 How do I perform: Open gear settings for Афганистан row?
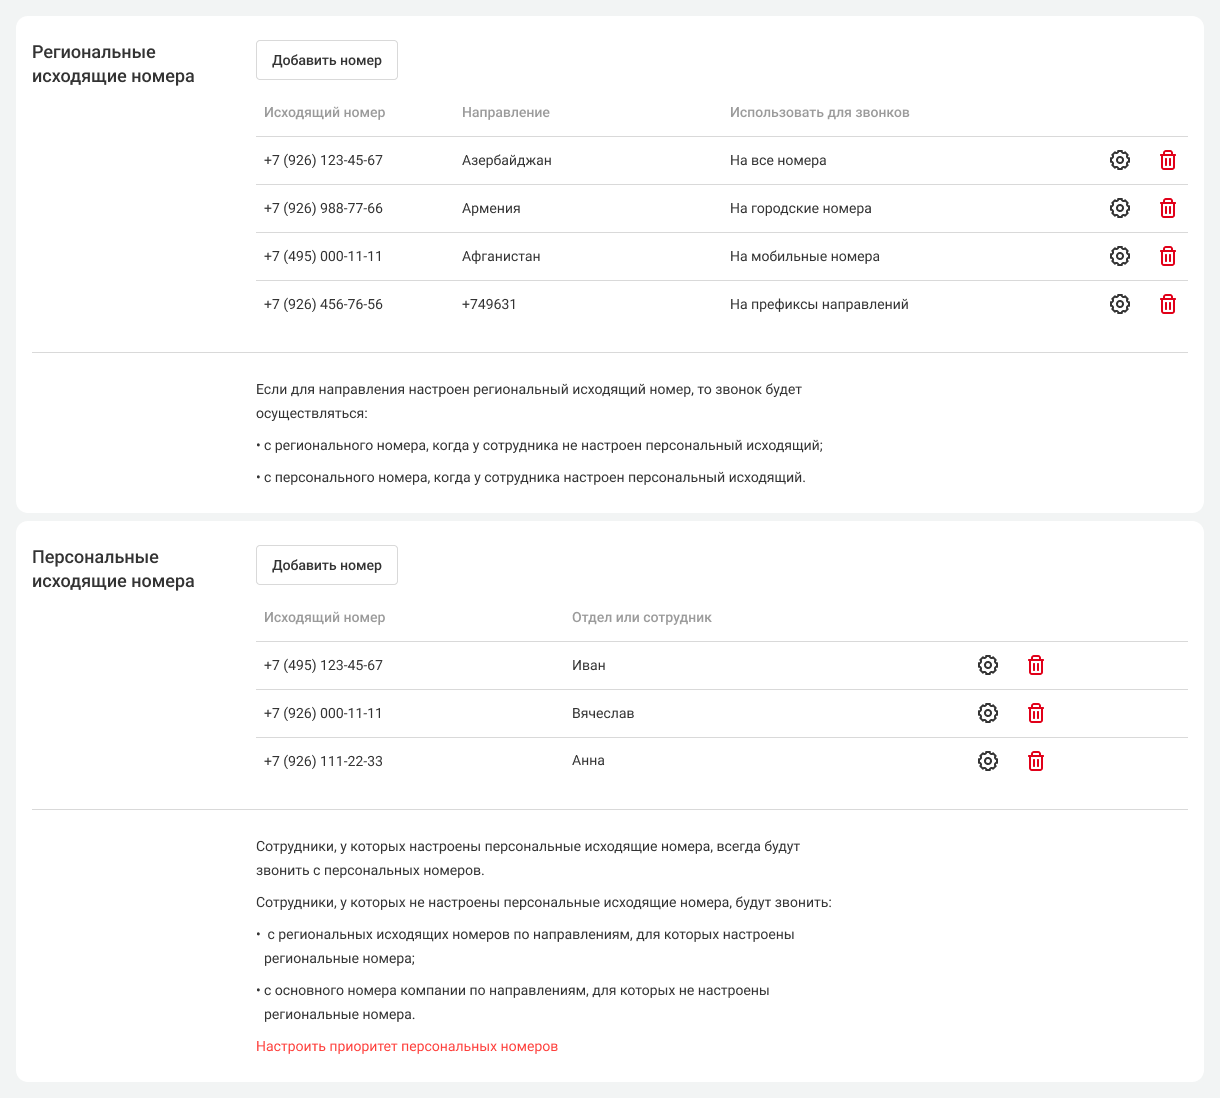[1120, 256]
